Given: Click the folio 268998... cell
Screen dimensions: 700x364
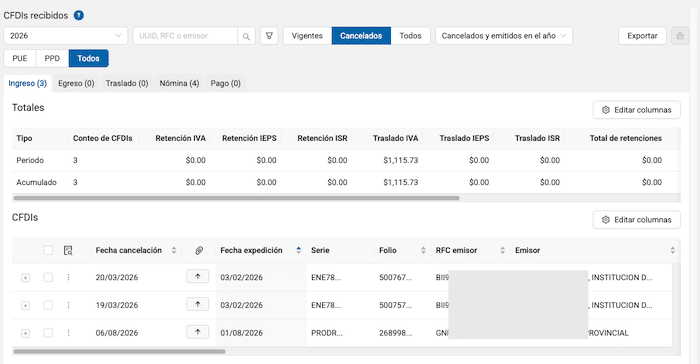Looking at the screenshot, I should point(396,333).
